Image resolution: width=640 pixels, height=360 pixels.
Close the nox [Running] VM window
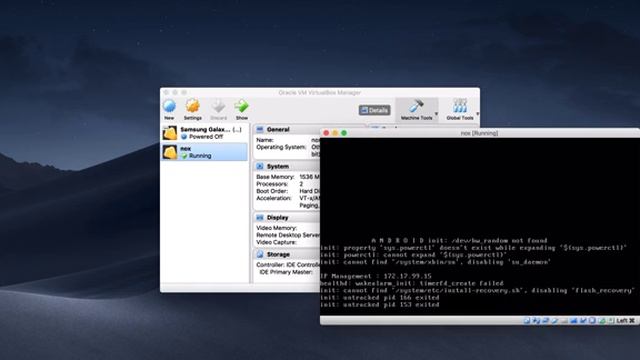pos(326,133)
